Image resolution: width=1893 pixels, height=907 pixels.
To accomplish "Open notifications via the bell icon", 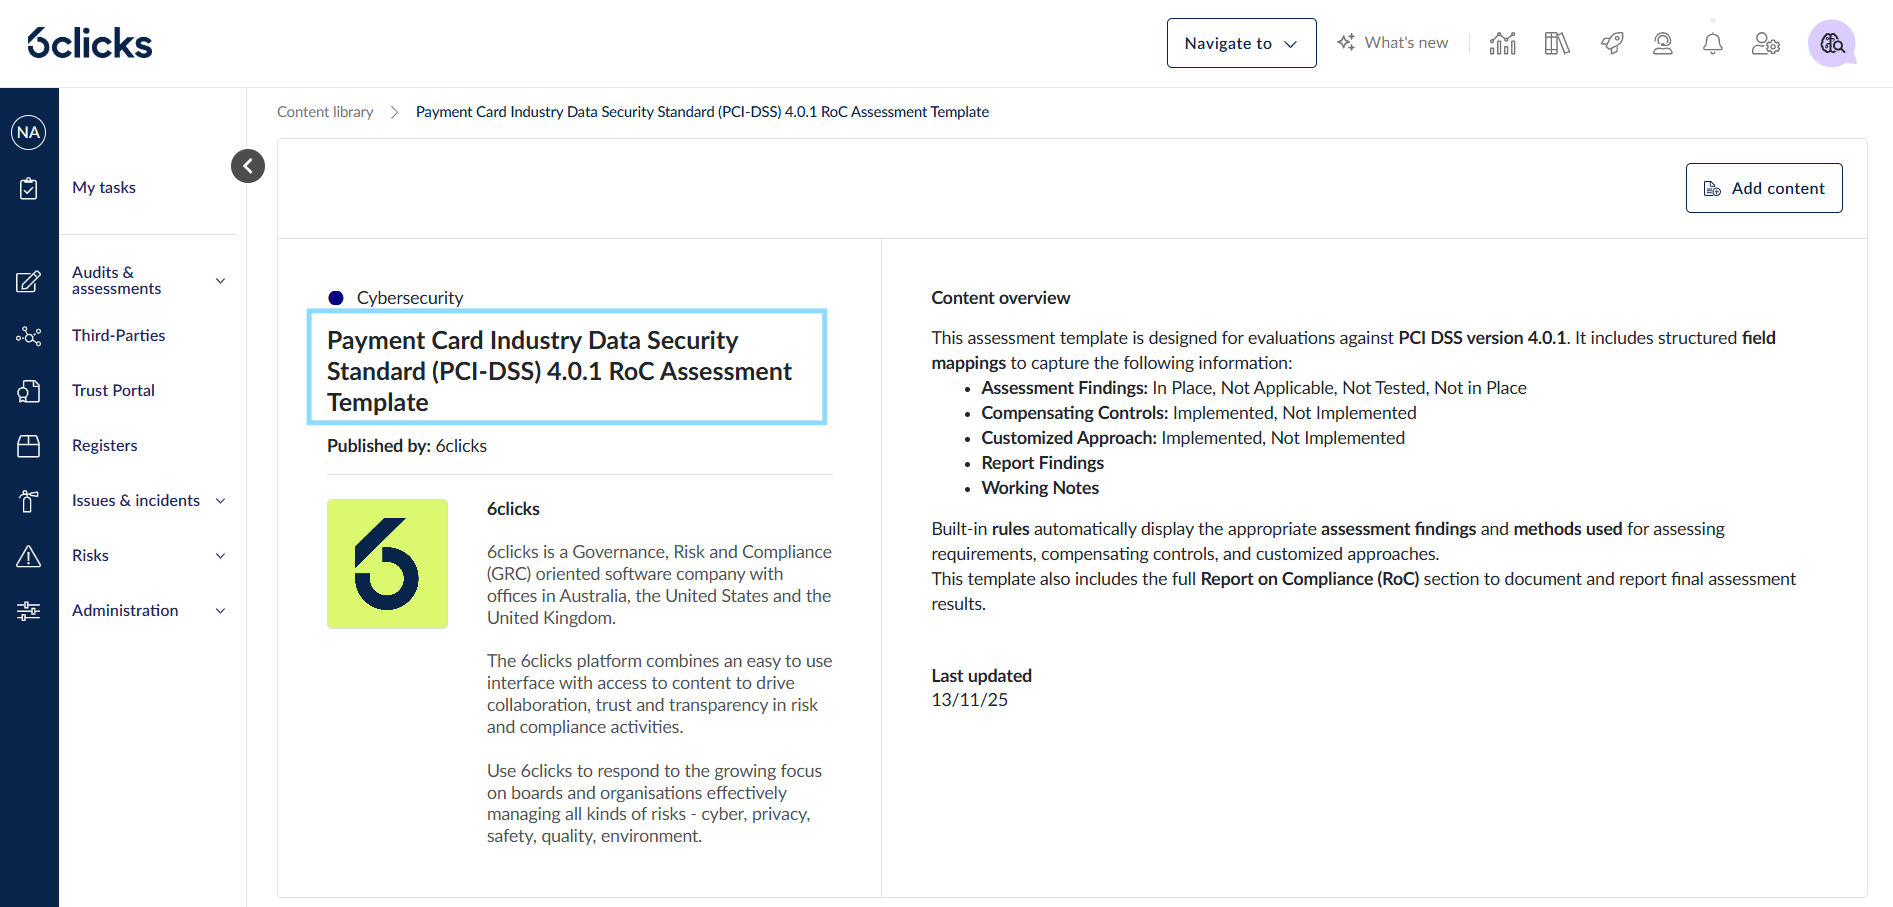I will [x=1712, y=43].
